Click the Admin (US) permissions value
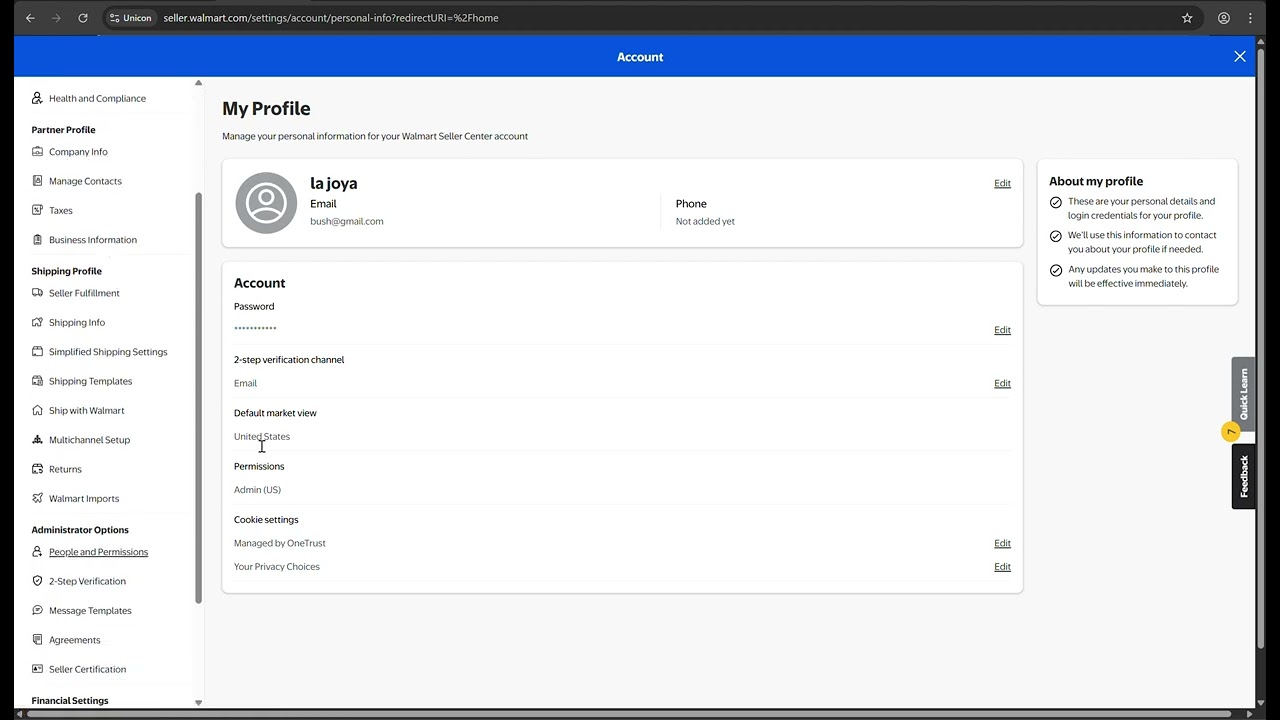Image resolution: width=1280 pixels, height=720 pixels. pyautogui.click(x=257, y=490)
